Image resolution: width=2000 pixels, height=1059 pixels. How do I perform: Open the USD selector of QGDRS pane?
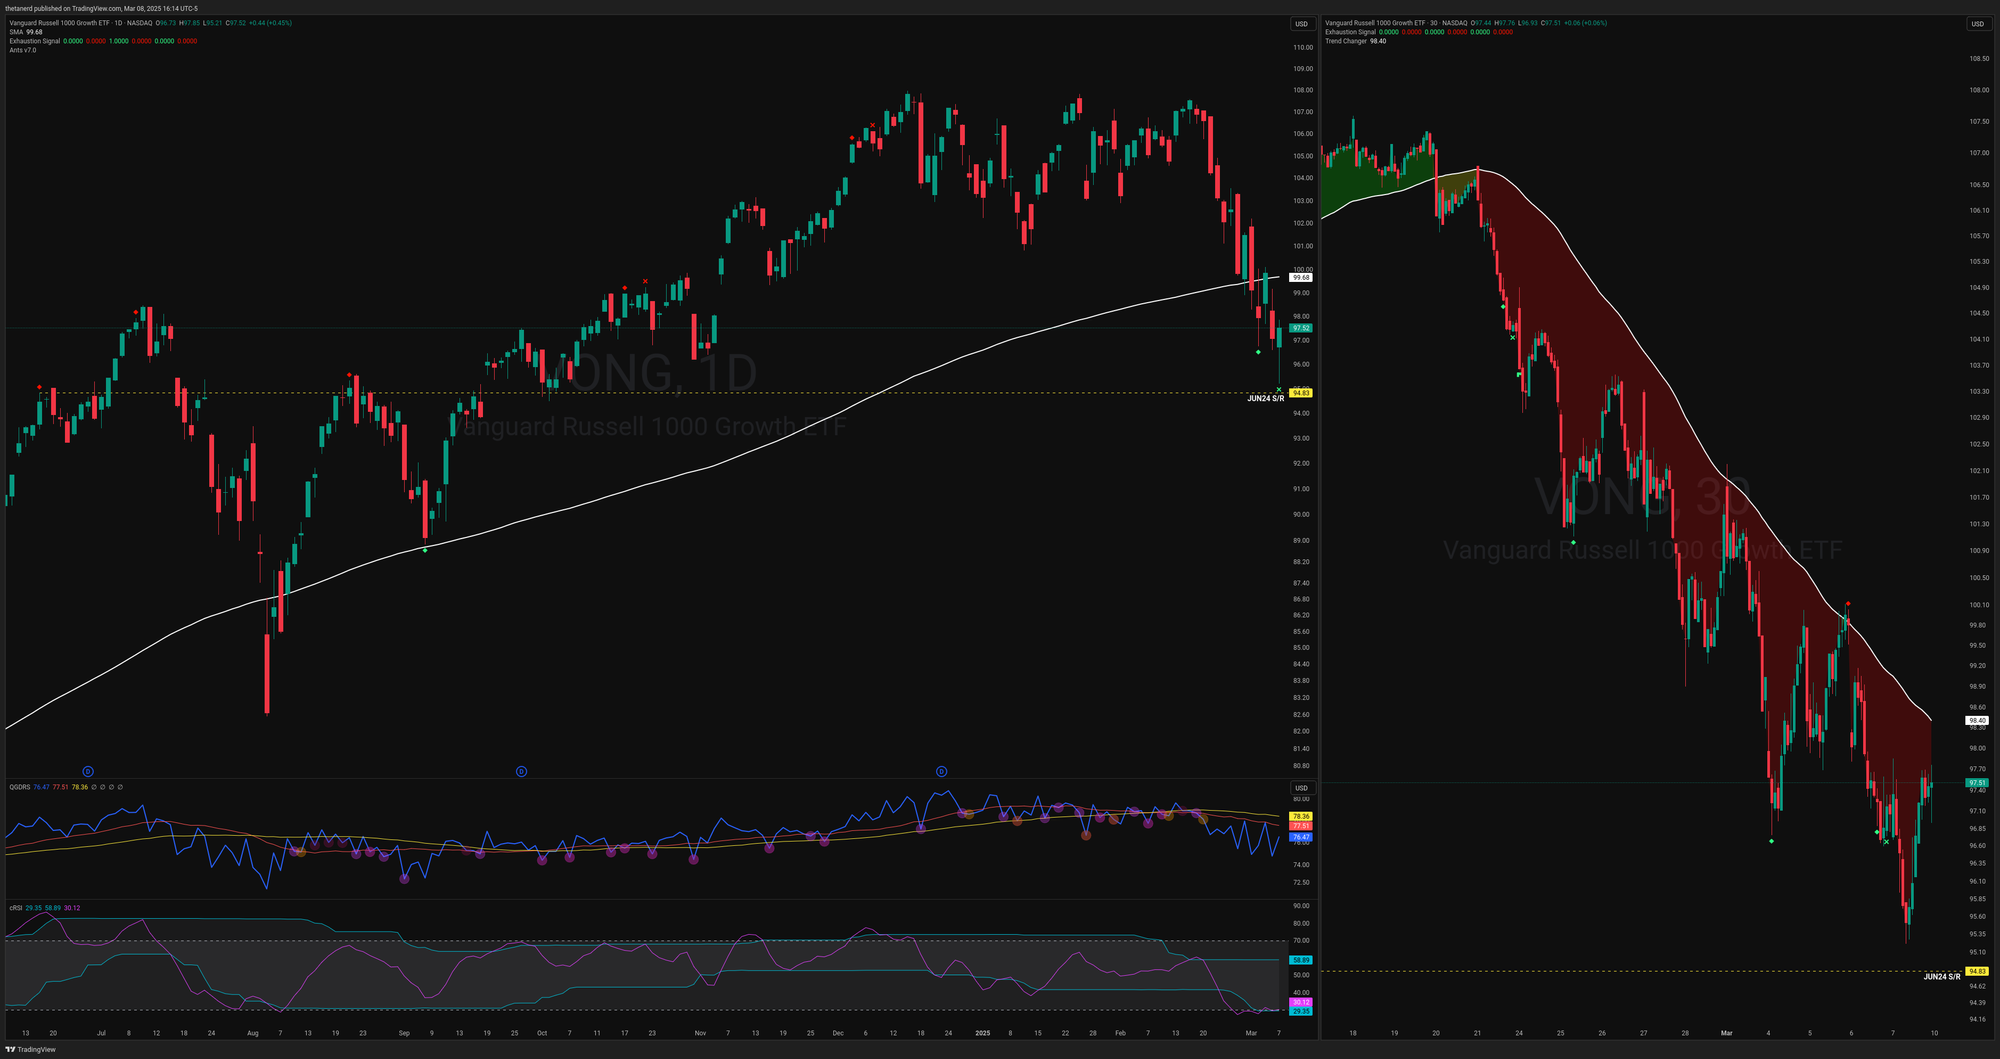(x=1301, y=788)
